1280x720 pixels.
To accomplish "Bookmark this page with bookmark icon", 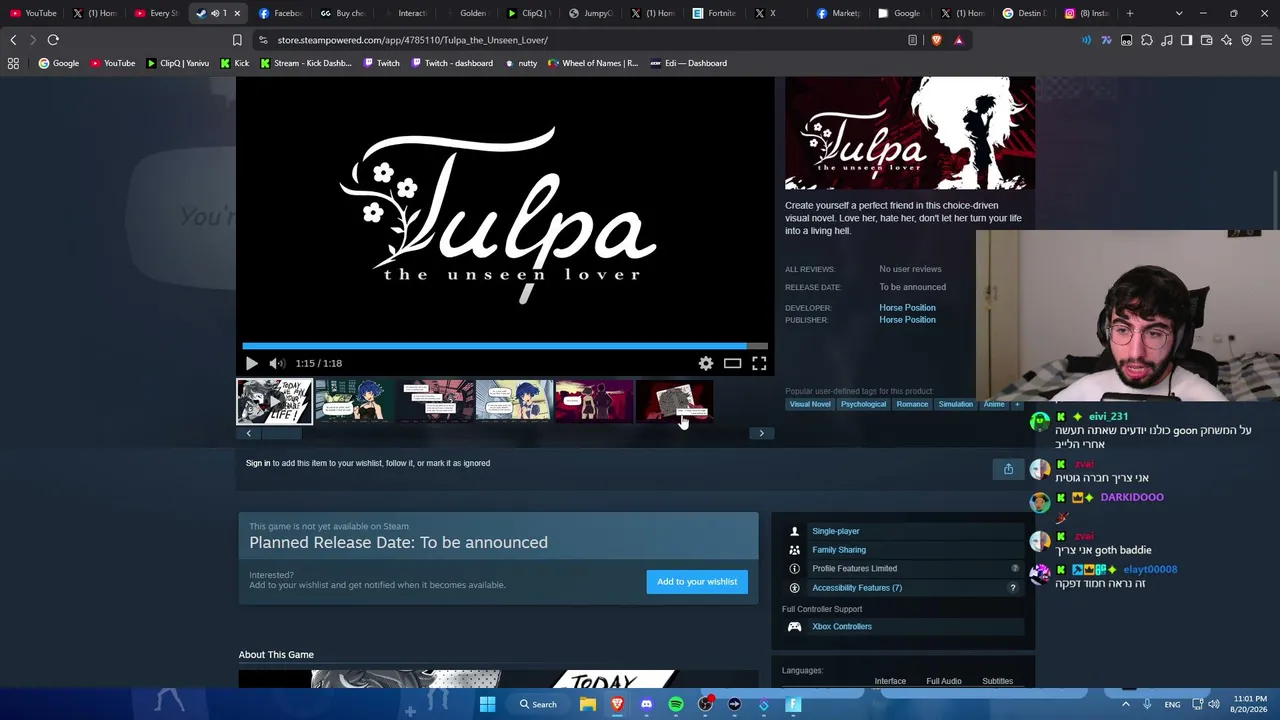I will [x=237, y=40].
